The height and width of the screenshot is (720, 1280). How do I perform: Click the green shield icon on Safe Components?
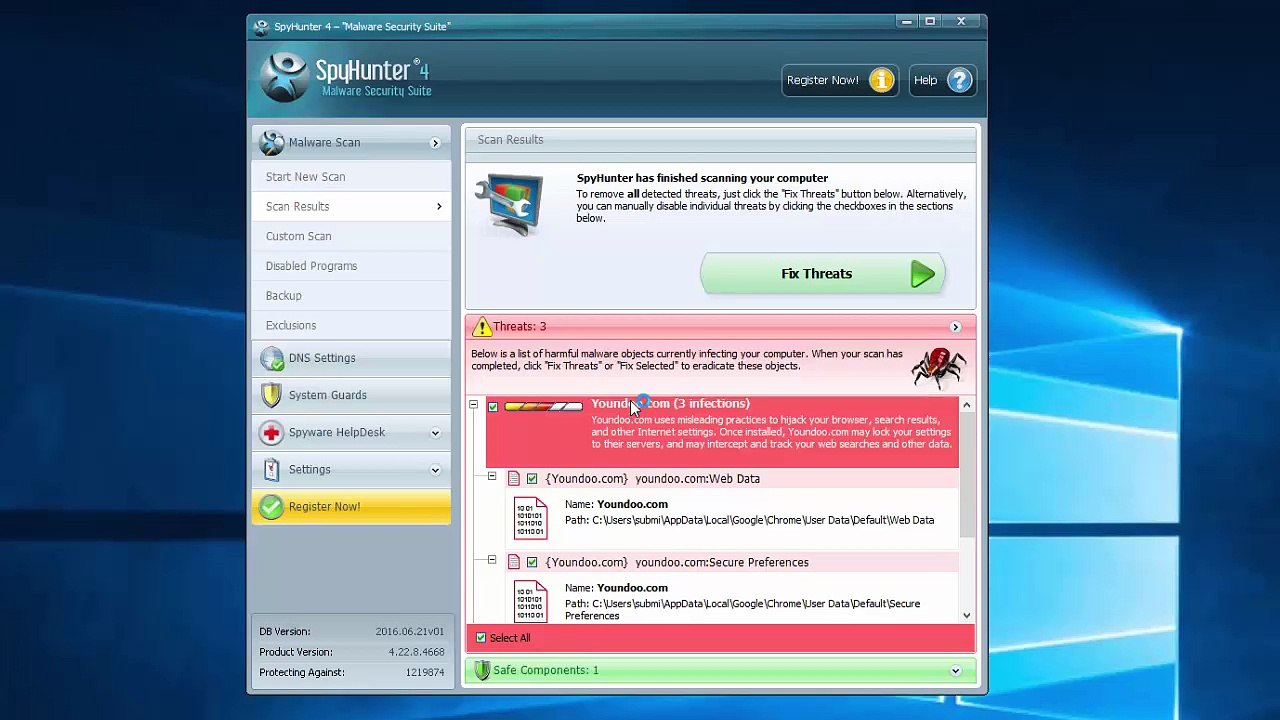[482, 670]
